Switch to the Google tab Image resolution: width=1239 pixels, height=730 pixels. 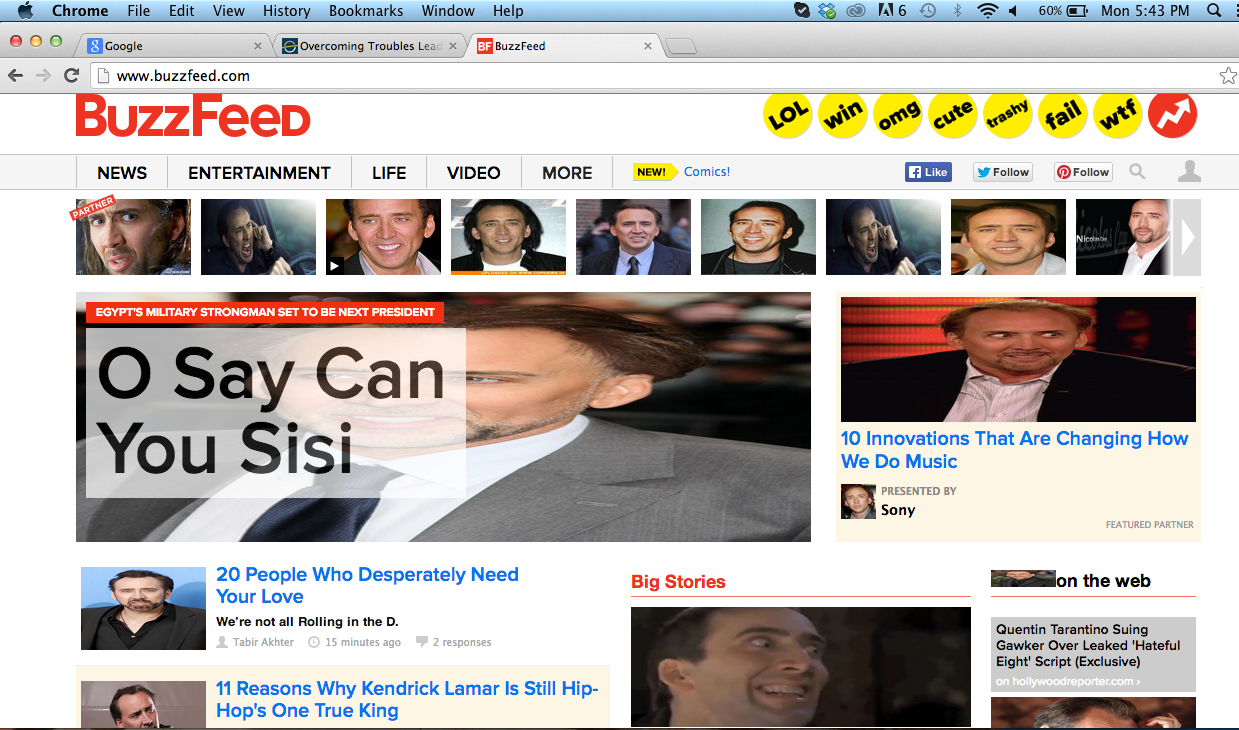point(174,46)
